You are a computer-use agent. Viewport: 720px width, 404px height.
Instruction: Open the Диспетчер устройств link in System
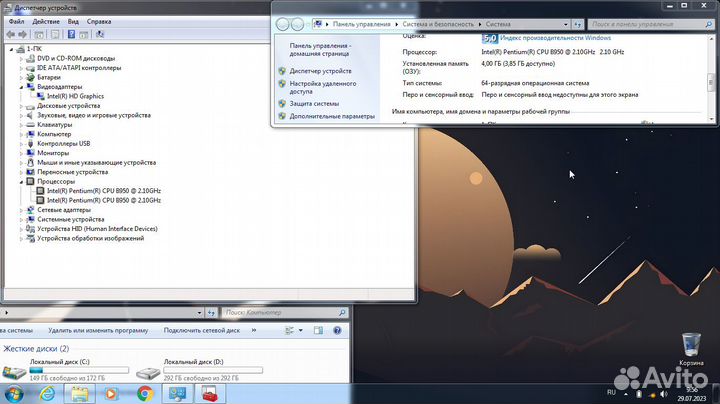tap(321, 71)
